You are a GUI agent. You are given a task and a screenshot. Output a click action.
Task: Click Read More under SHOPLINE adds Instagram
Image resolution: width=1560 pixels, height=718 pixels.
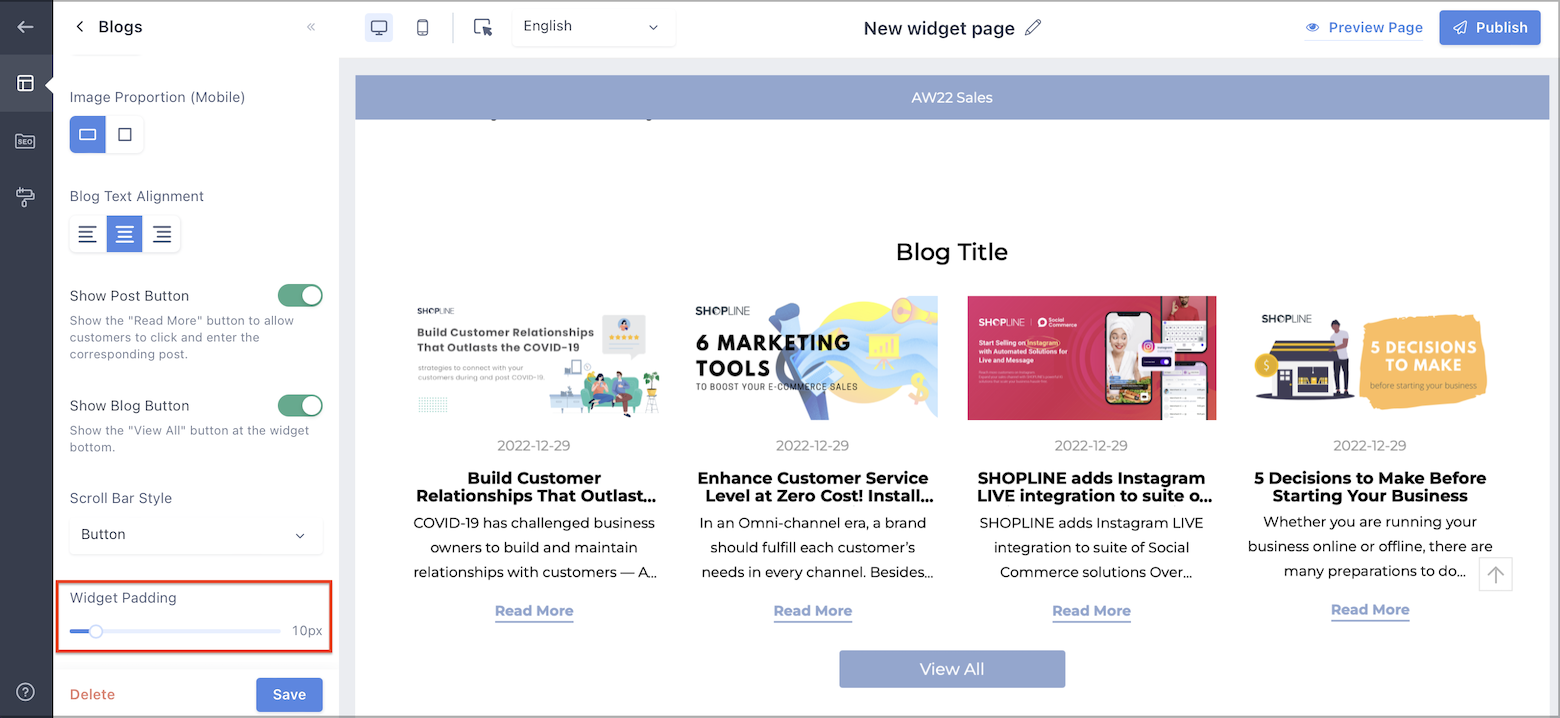[1092, 611]
